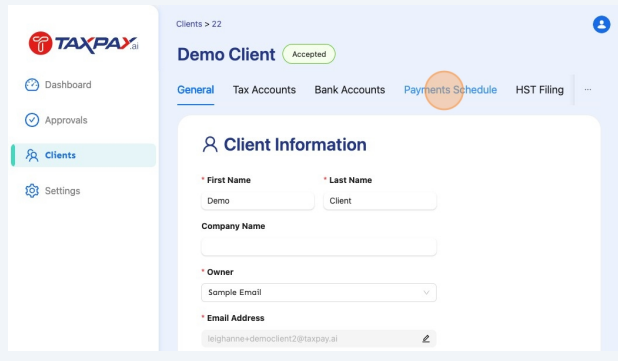Image resolution: width=618 pixels, height=361 pixels.
Task: Click the Demo Client heading
Action: tap(226, 54)
